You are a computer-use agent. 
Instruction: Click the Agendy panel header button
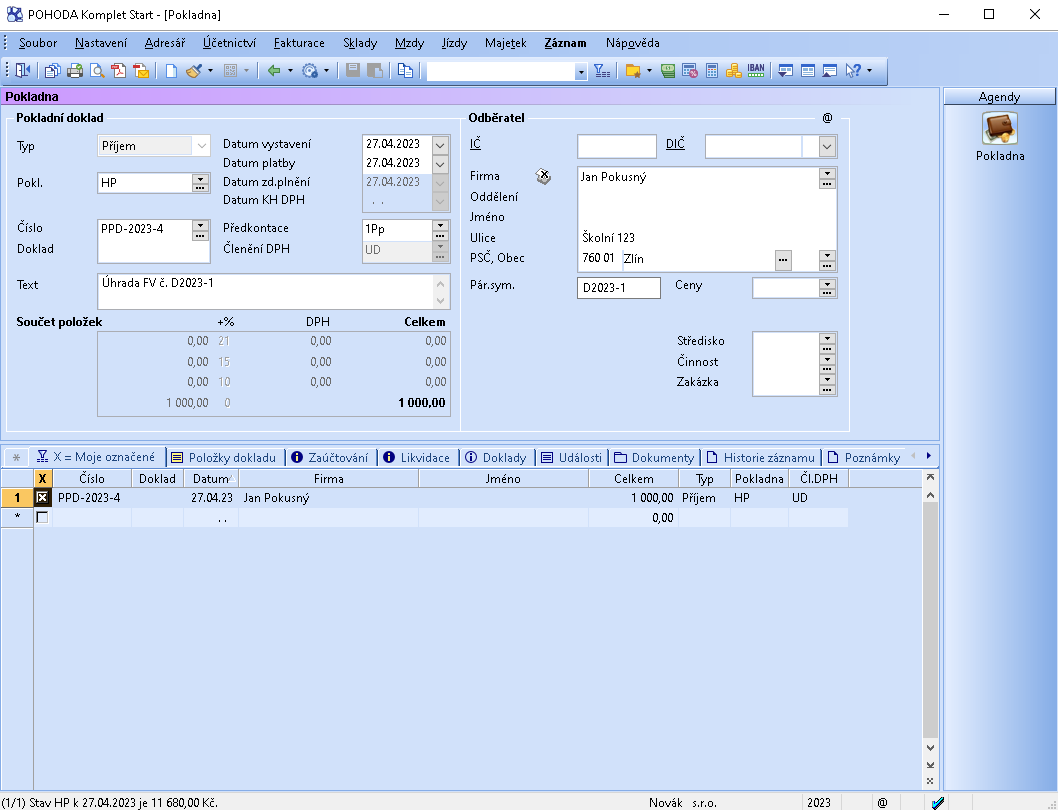(x=999, y=97)
